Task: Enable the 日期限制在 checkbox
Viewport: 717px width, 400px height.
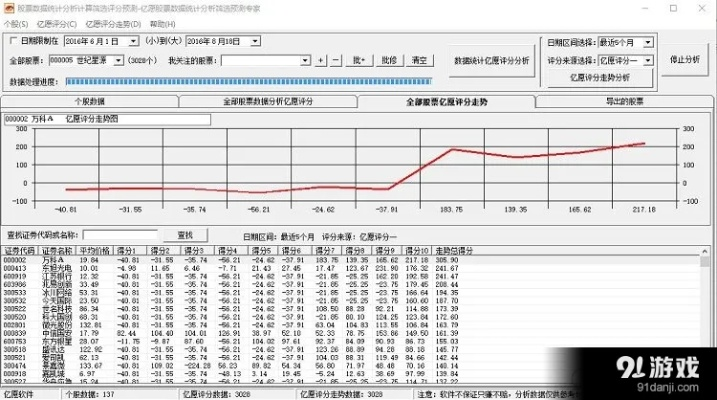Action: click(13, 42)
